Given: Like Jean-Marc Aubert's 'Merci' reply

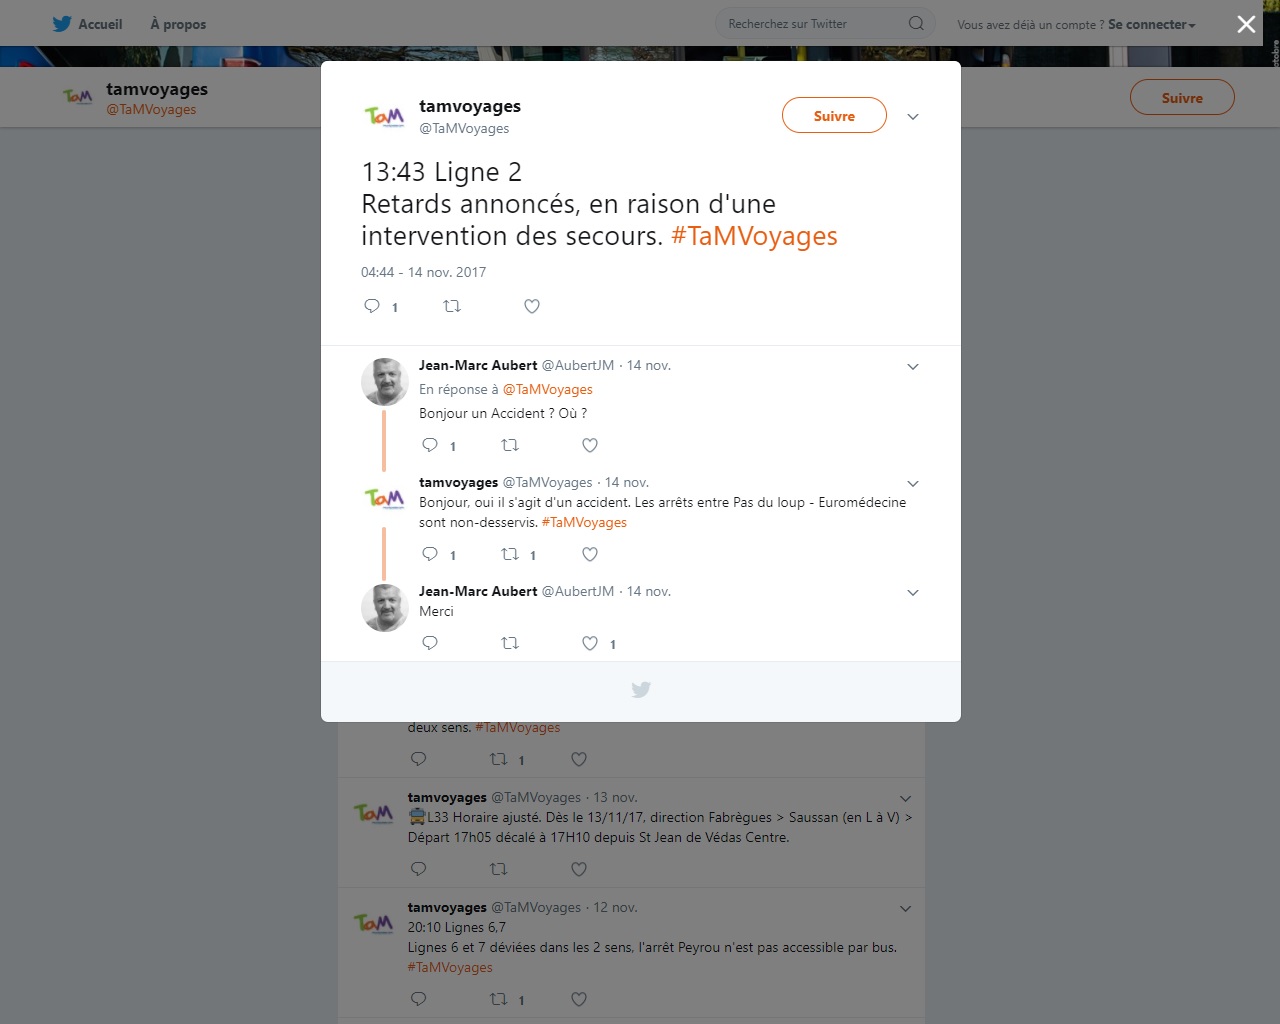Looking at the screenshot, I should pyautogui.click(x=590, y=643).
